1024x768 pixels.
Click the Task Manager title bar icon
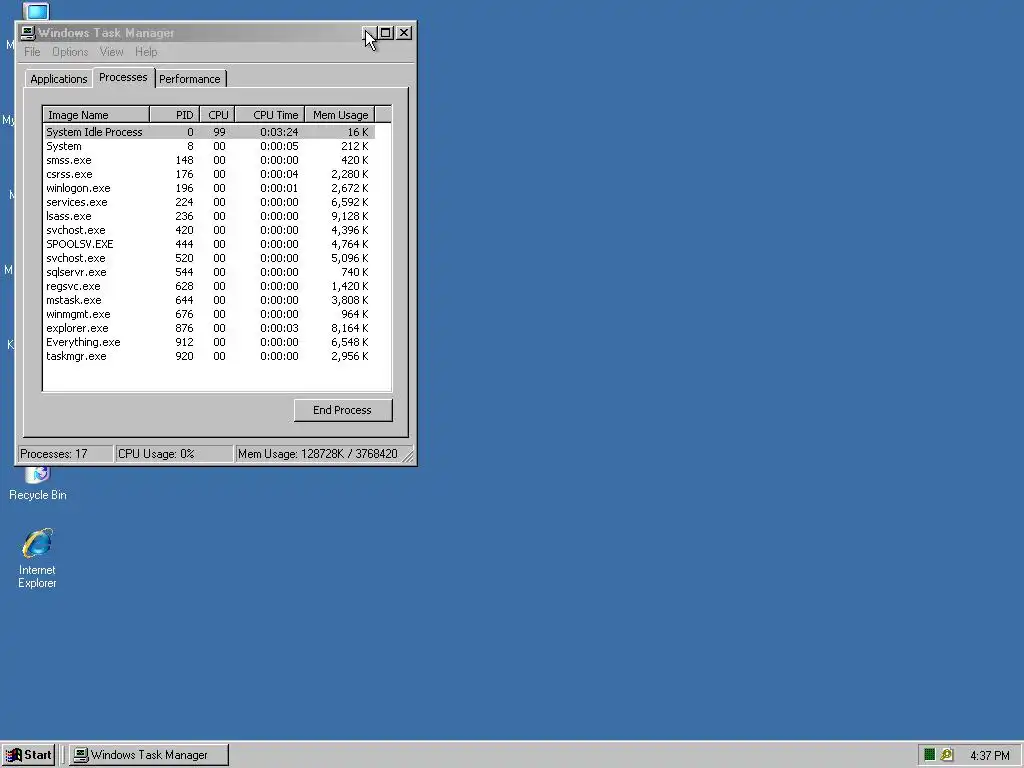pos(27,33)
